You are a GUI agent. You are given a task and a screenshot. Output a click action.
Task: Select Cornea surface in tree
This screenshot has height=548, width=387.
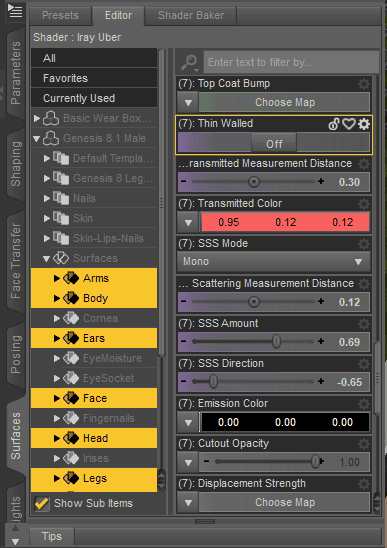[x=94, y=318]
